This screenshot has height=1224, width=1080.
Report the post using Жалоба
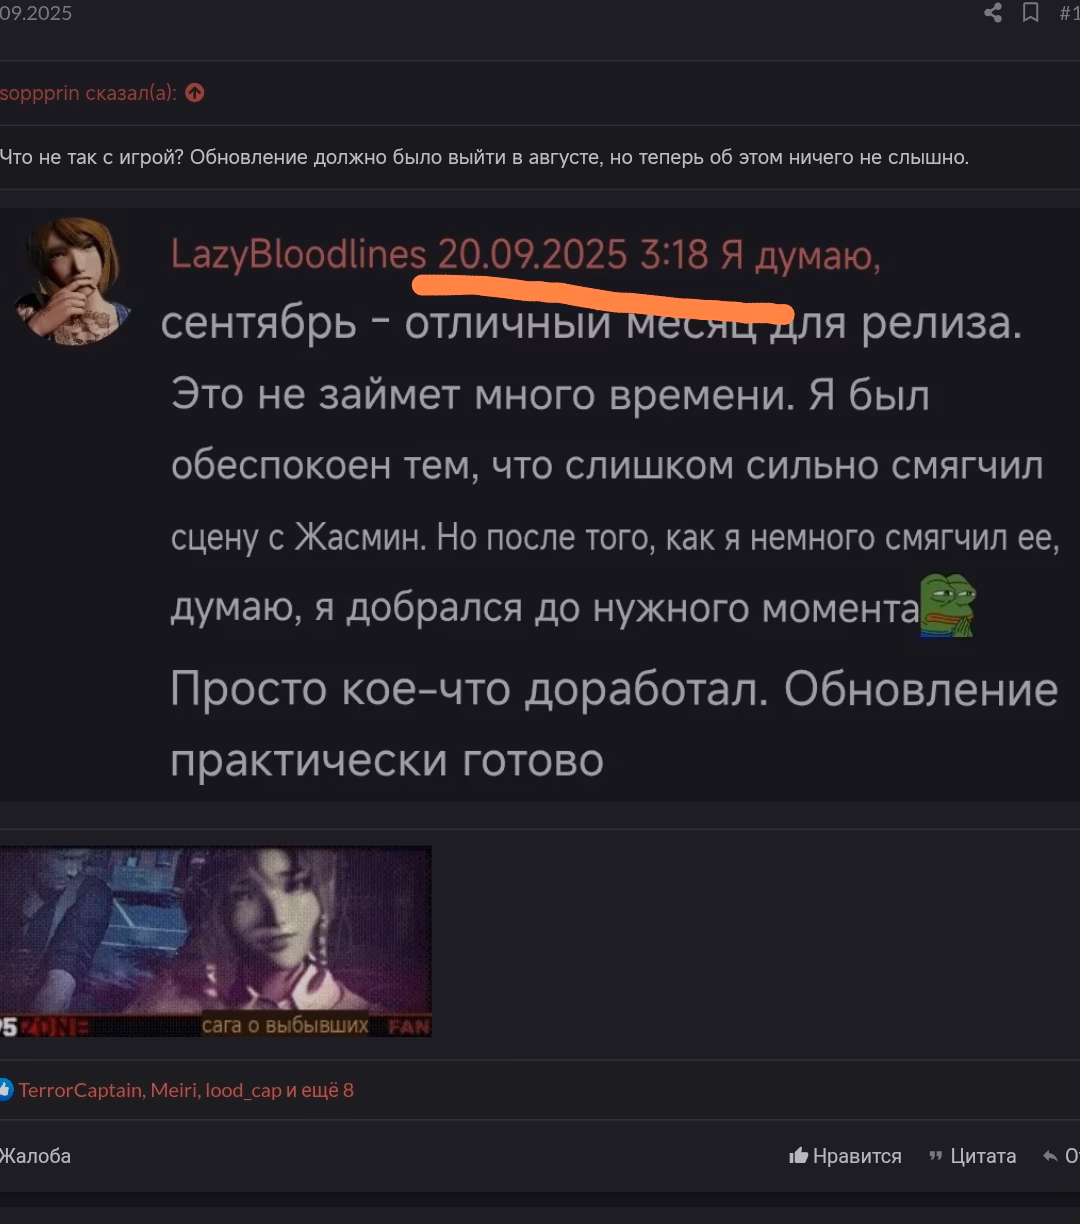click(35, 1156)
